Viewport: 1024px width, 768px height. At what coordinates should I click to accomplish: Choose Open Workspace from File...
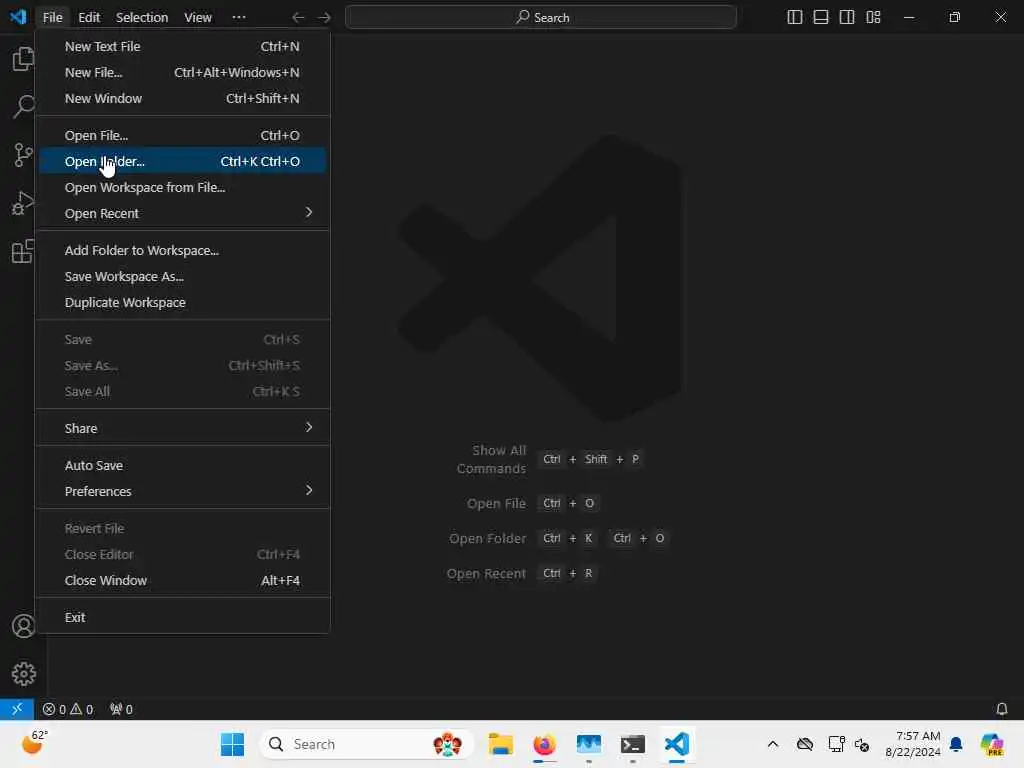coord(182,187)
